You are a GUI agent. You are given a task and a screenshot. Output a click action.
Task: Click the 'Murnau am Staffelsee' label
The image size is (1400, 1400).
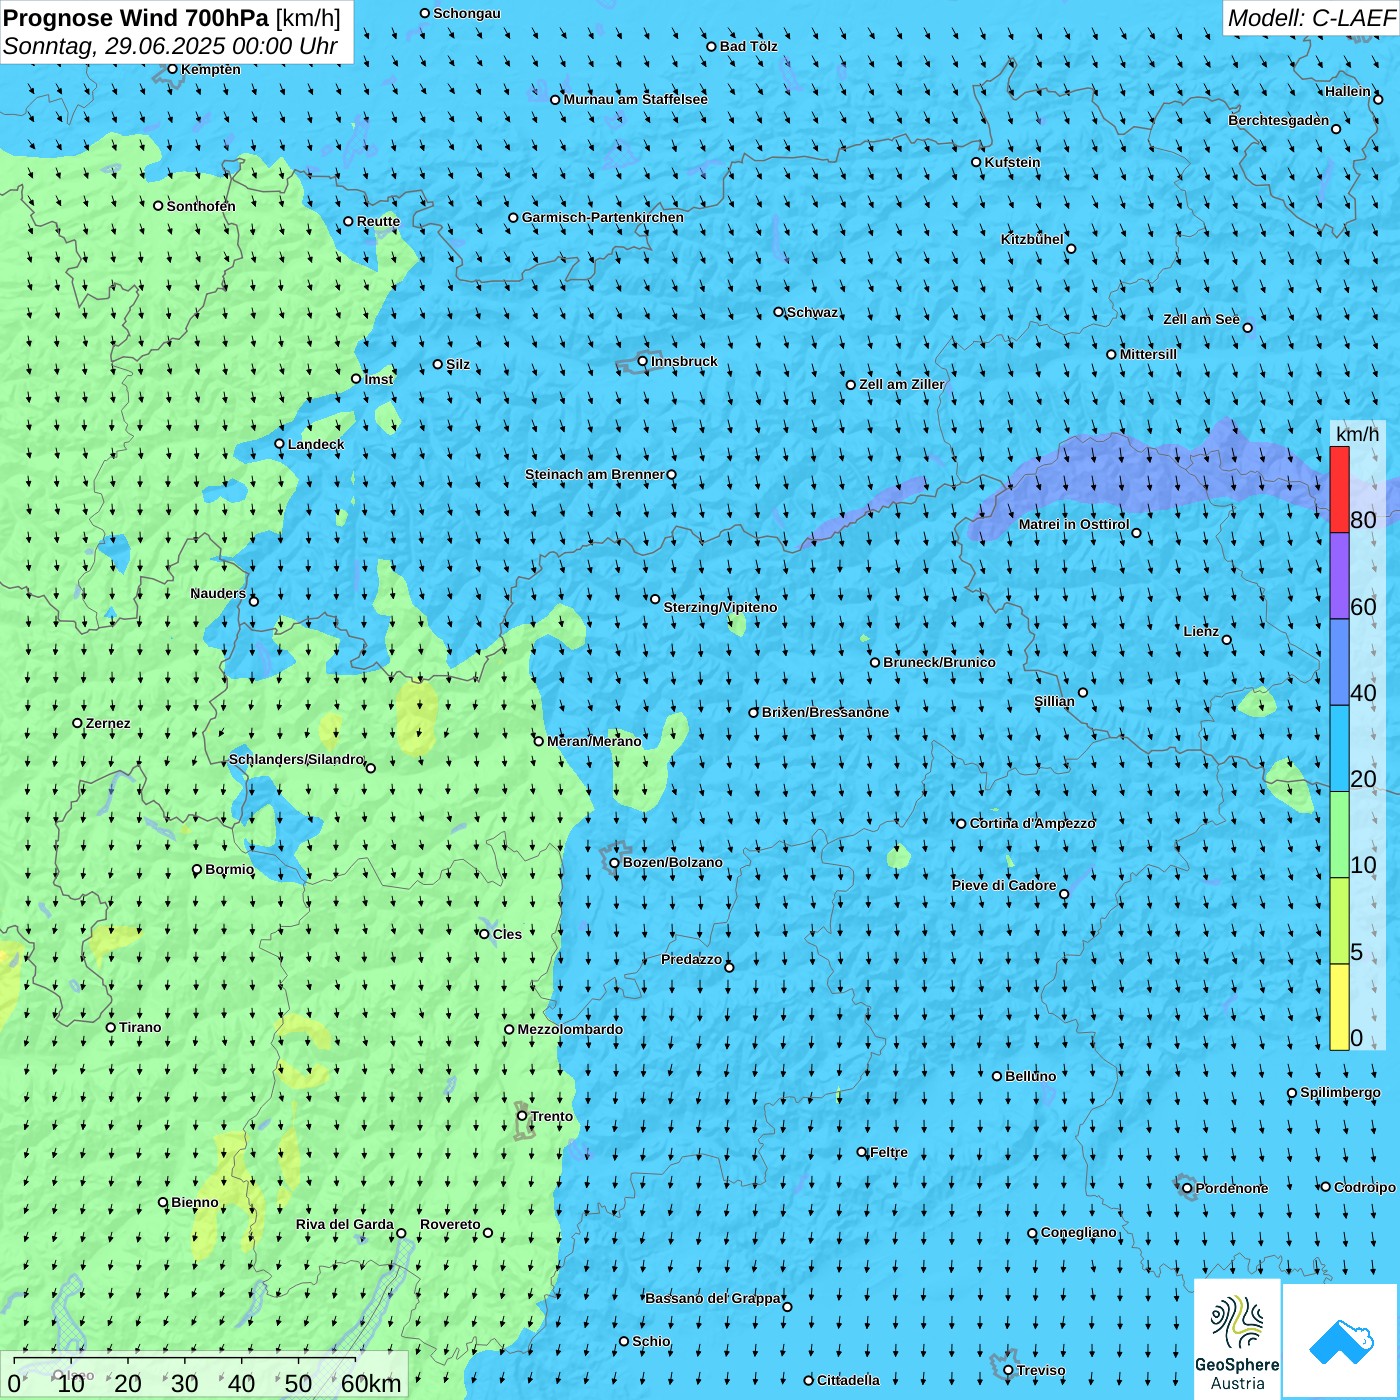(x=635, y=99)
